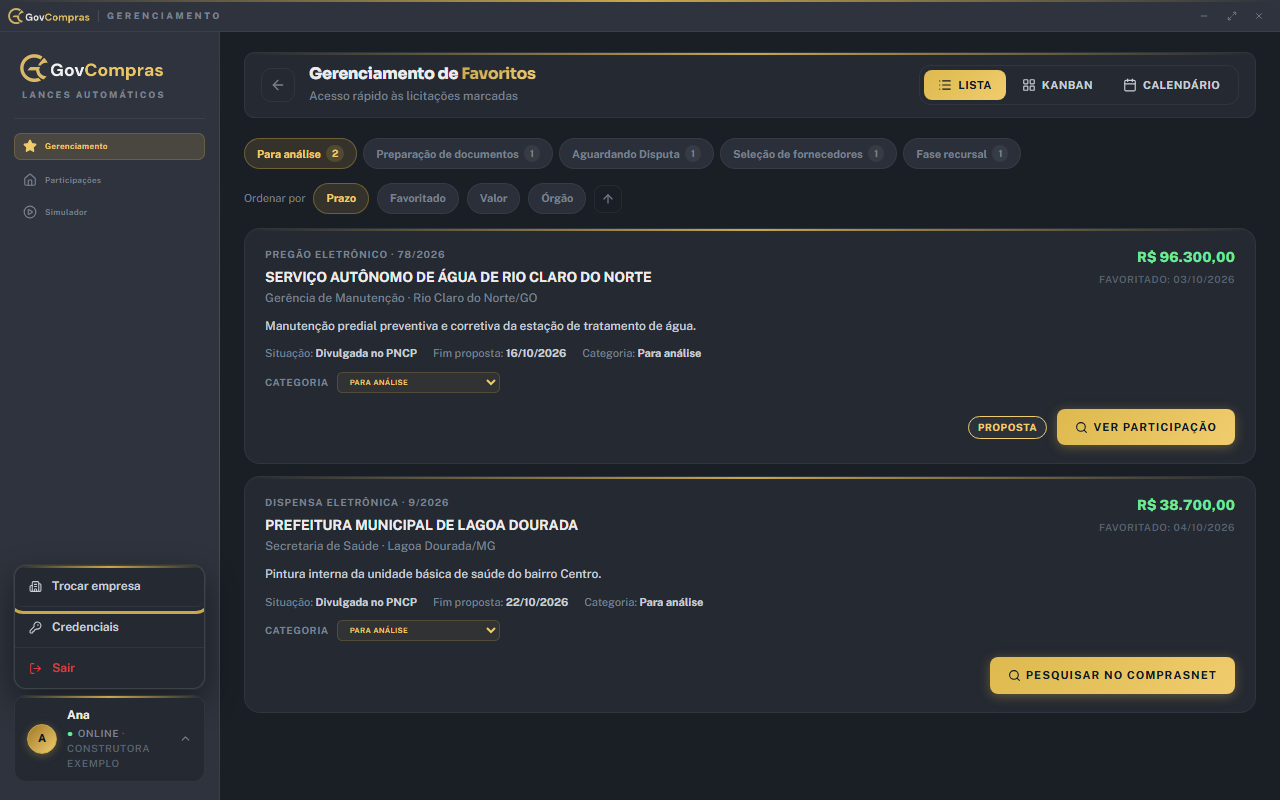Click the back arrow button in the header
This screenshot has width=1280, height=800.
[x=278, y=85]
